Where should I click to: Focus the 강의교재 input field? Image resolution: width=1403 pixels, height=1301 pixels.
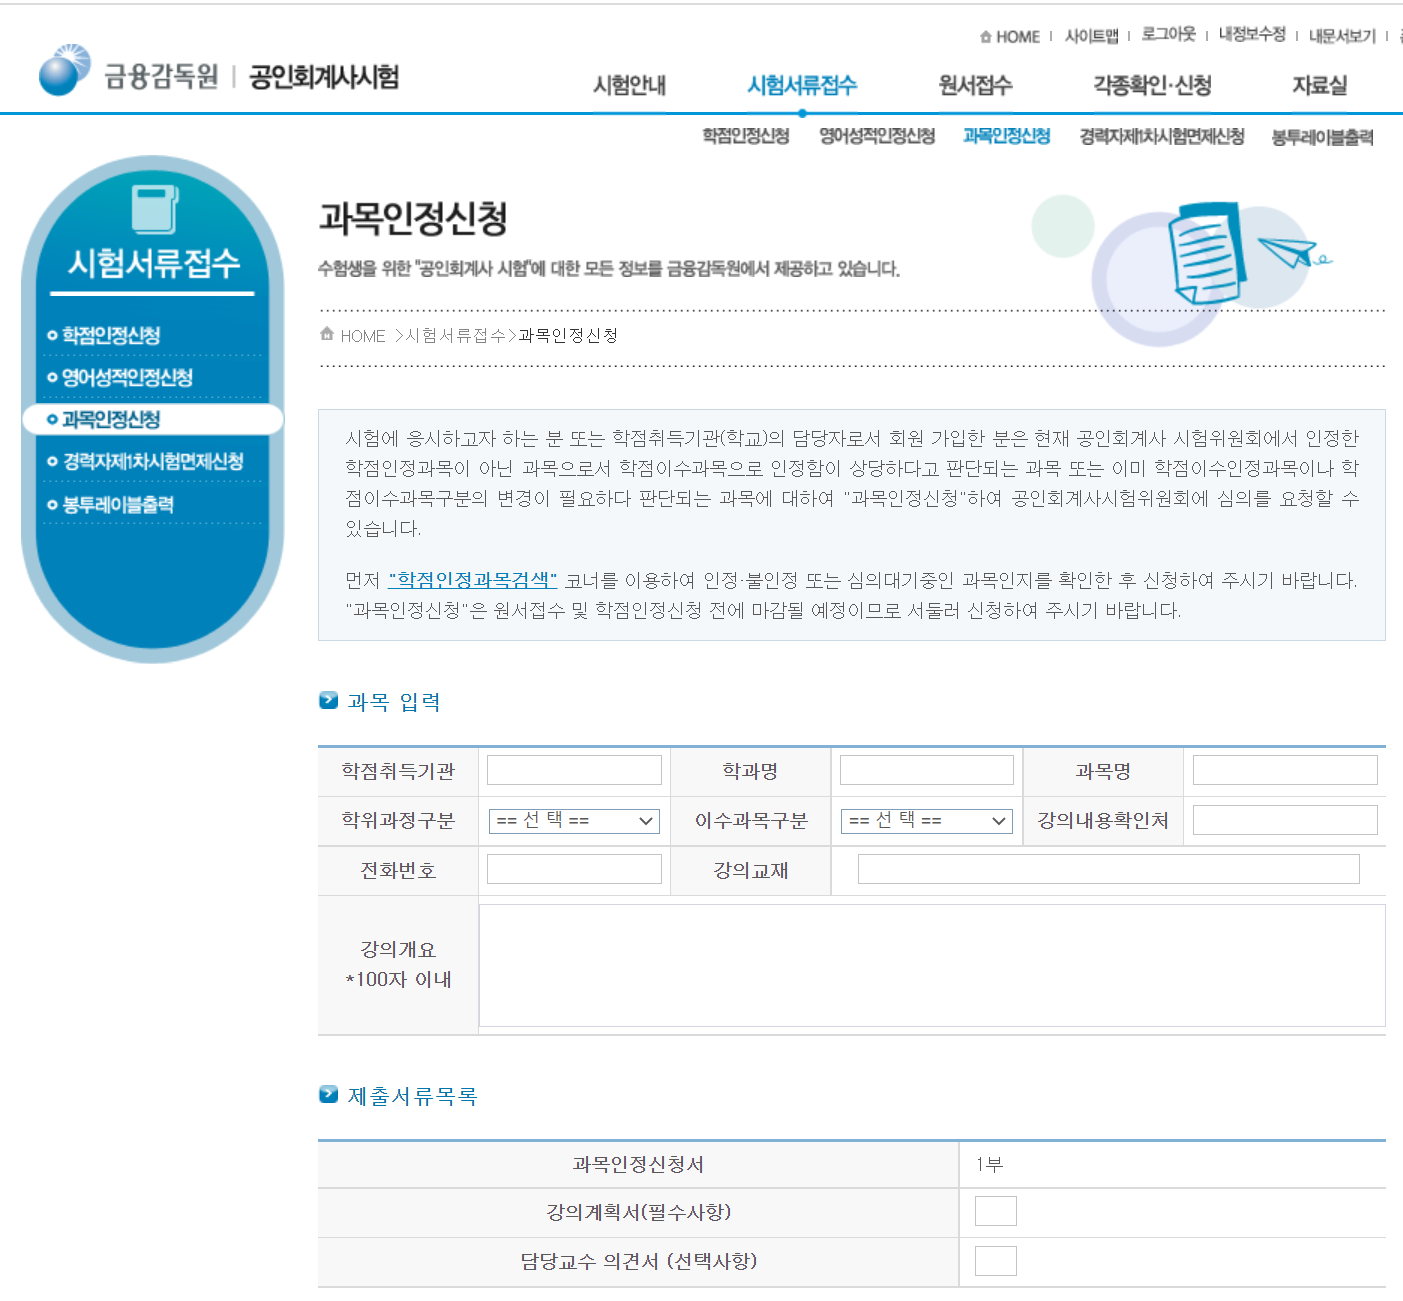pos(1109,869)
